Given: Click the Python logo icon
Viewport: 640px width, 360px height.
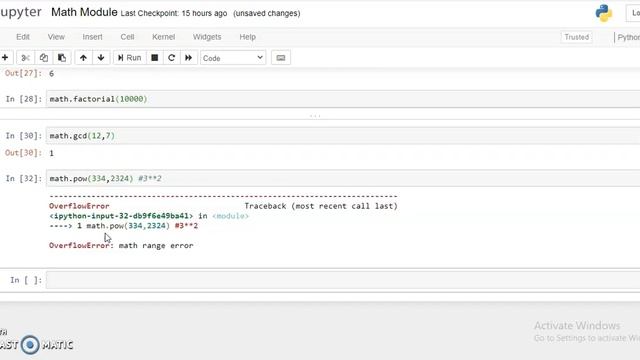Looking at the screenshot, I should [604, 13].
